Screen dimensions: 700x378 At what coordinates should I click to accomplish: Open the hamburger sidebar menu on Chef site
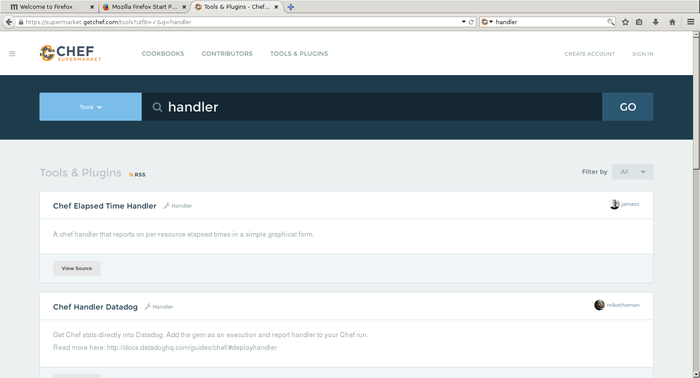[12, 54]
